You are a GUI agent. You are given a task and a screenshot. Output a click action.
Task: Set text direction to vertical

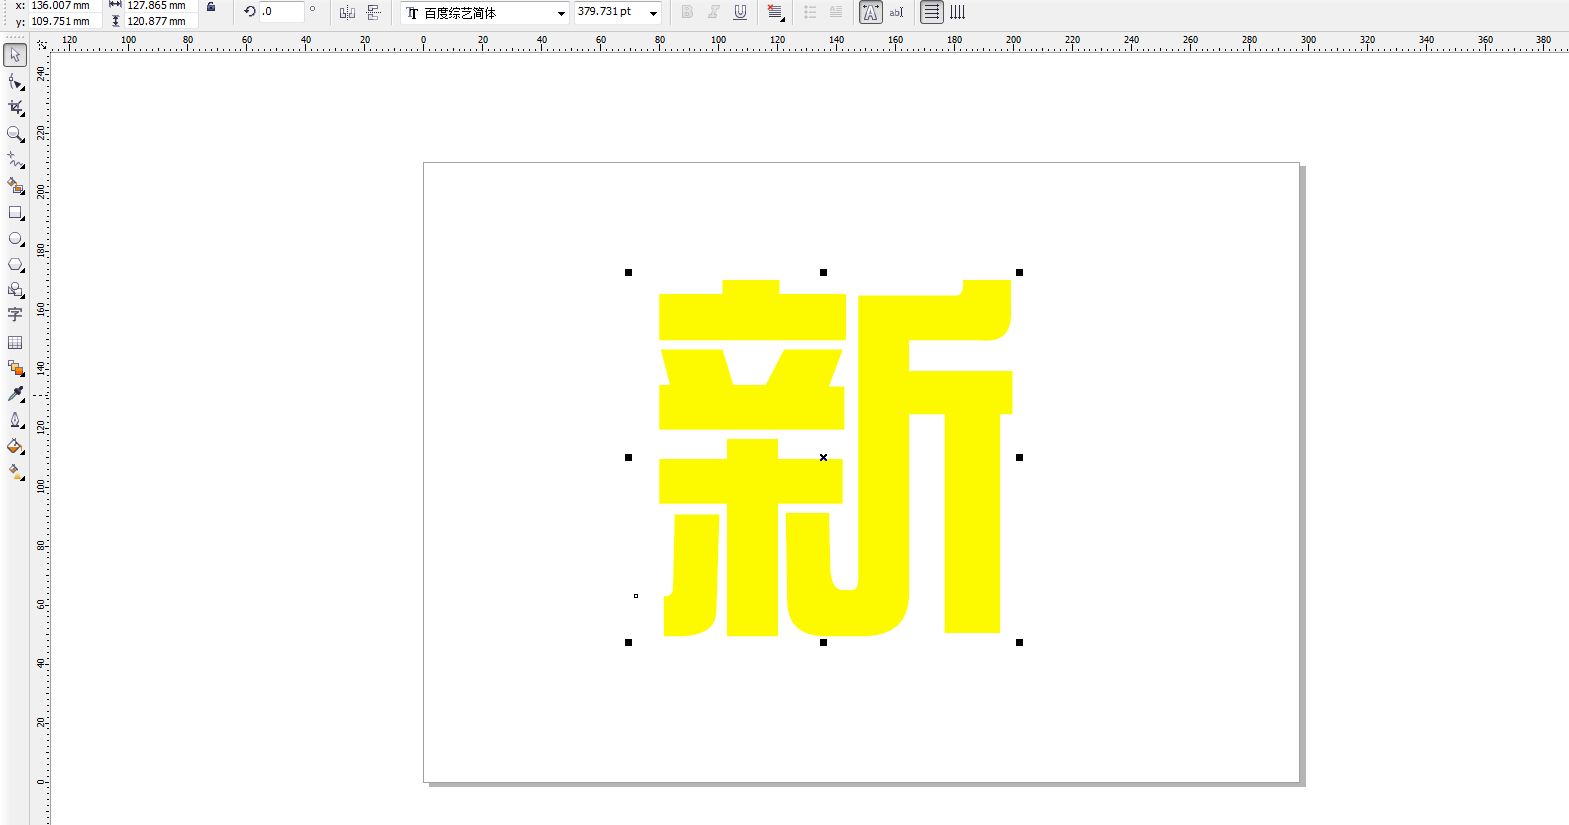(x=958, y=12)
